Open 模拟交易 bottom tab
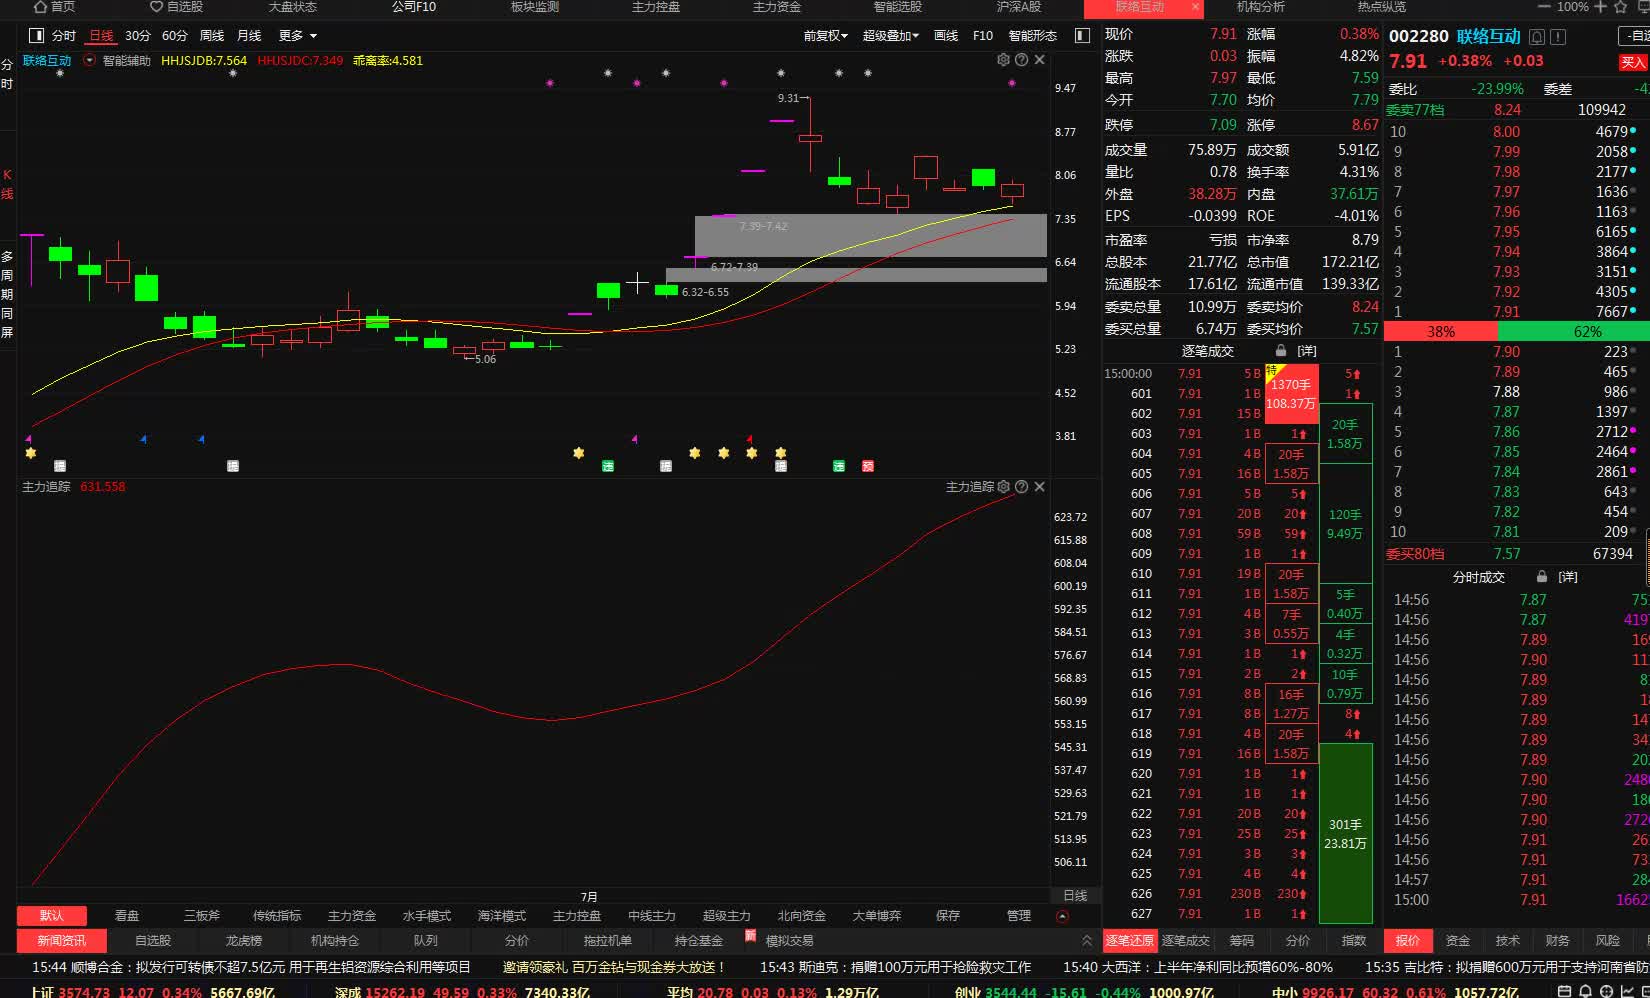The image size is (1650, 998). 789,941
